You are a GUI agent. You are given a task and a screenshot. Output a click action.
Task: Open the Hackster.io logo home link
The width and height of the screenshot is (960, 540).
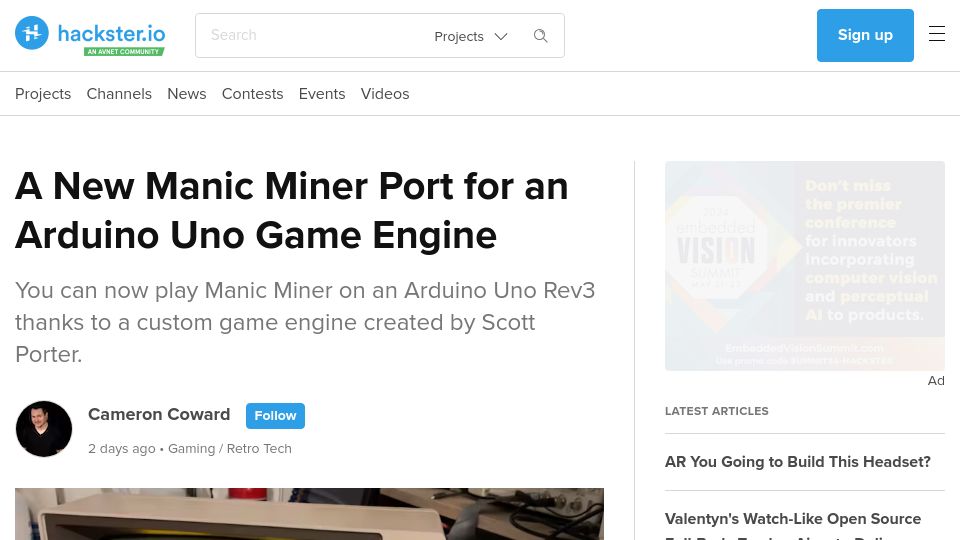pyautogui.click(x=90, y=34)
